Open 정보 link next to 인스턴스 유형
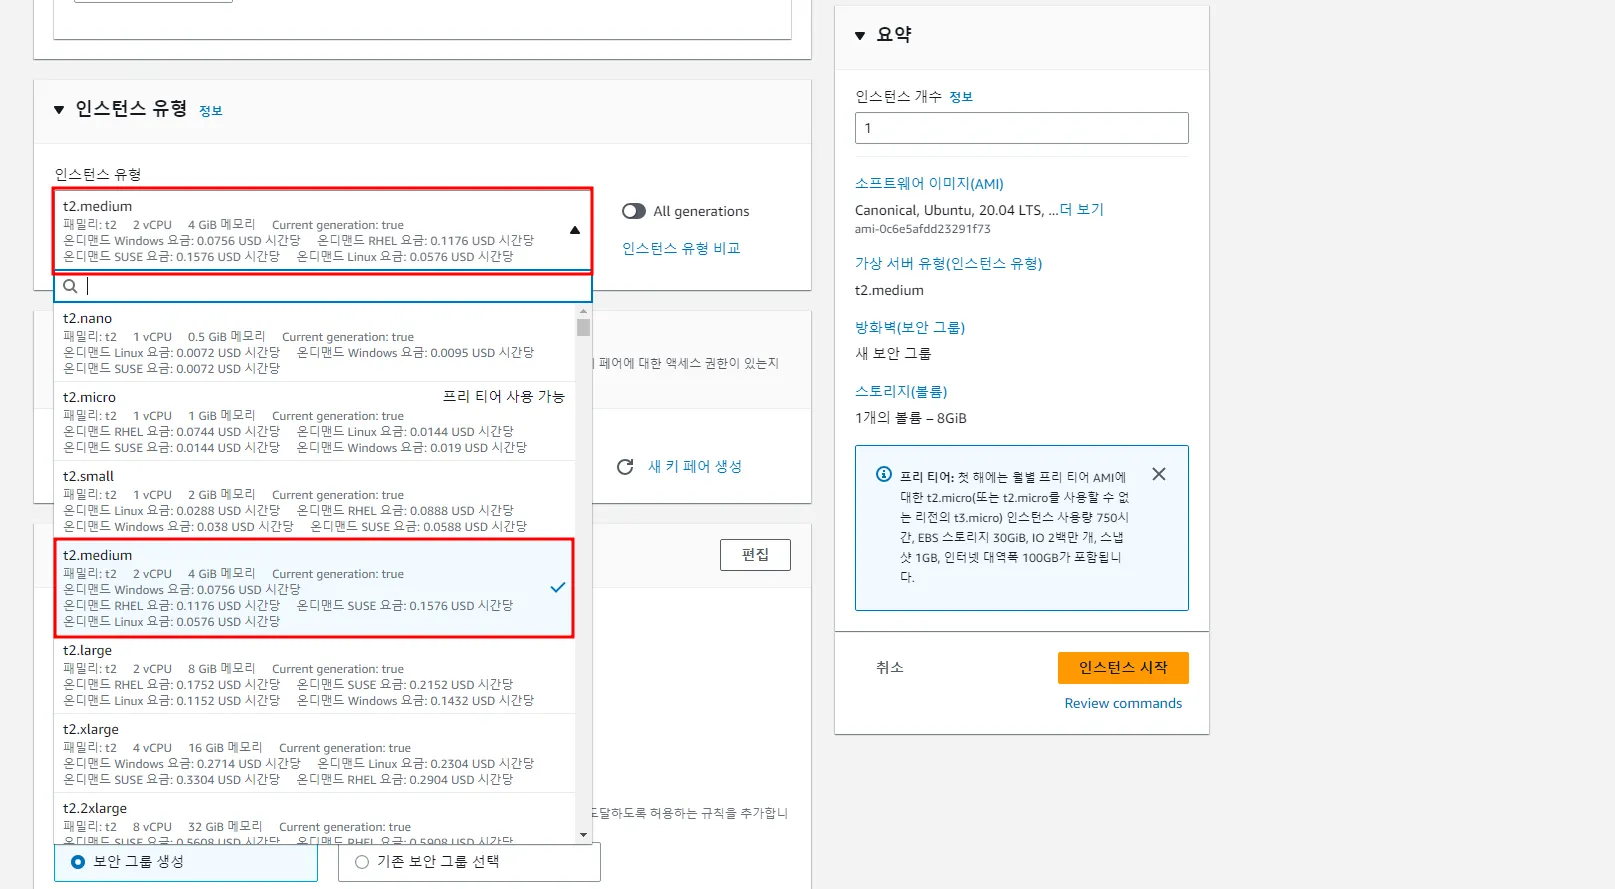The height and width of the screenshot is (889, 1615). tap(211, 111)
